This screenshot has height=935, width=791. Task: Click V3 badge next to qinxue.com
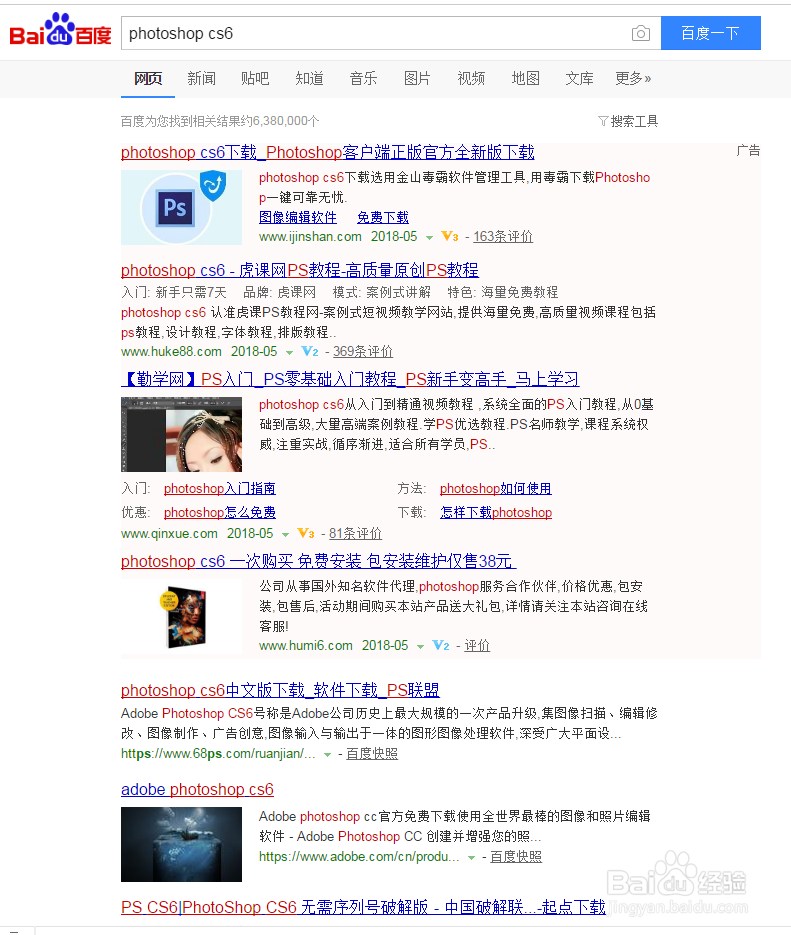tap(306, 534)
